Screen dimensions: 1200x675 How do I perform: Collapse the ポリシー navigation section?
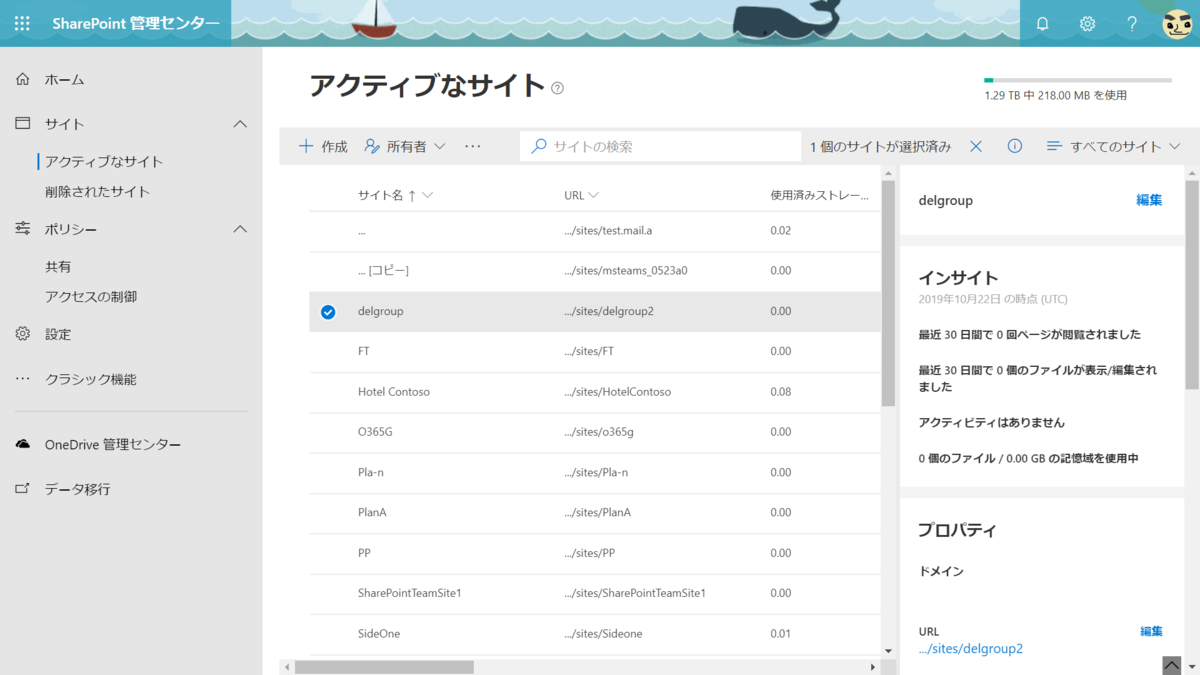tap(240, 229)
